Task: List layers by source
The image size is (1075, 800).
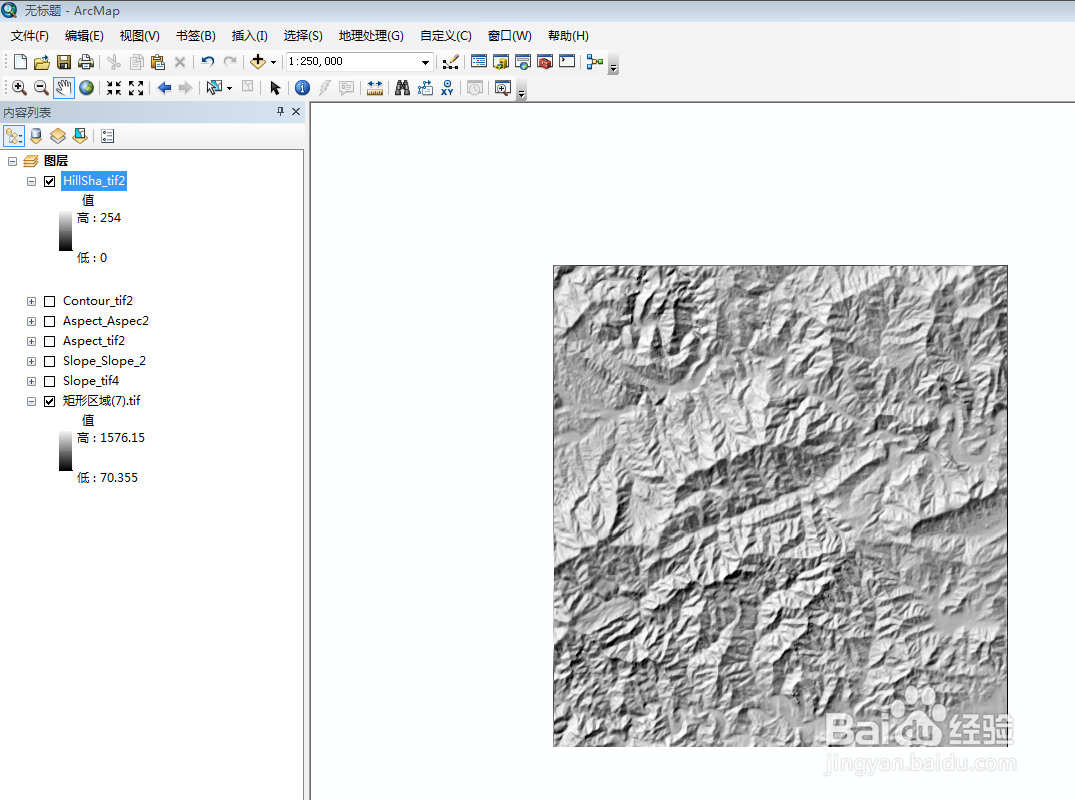Action: click(36, 136)
